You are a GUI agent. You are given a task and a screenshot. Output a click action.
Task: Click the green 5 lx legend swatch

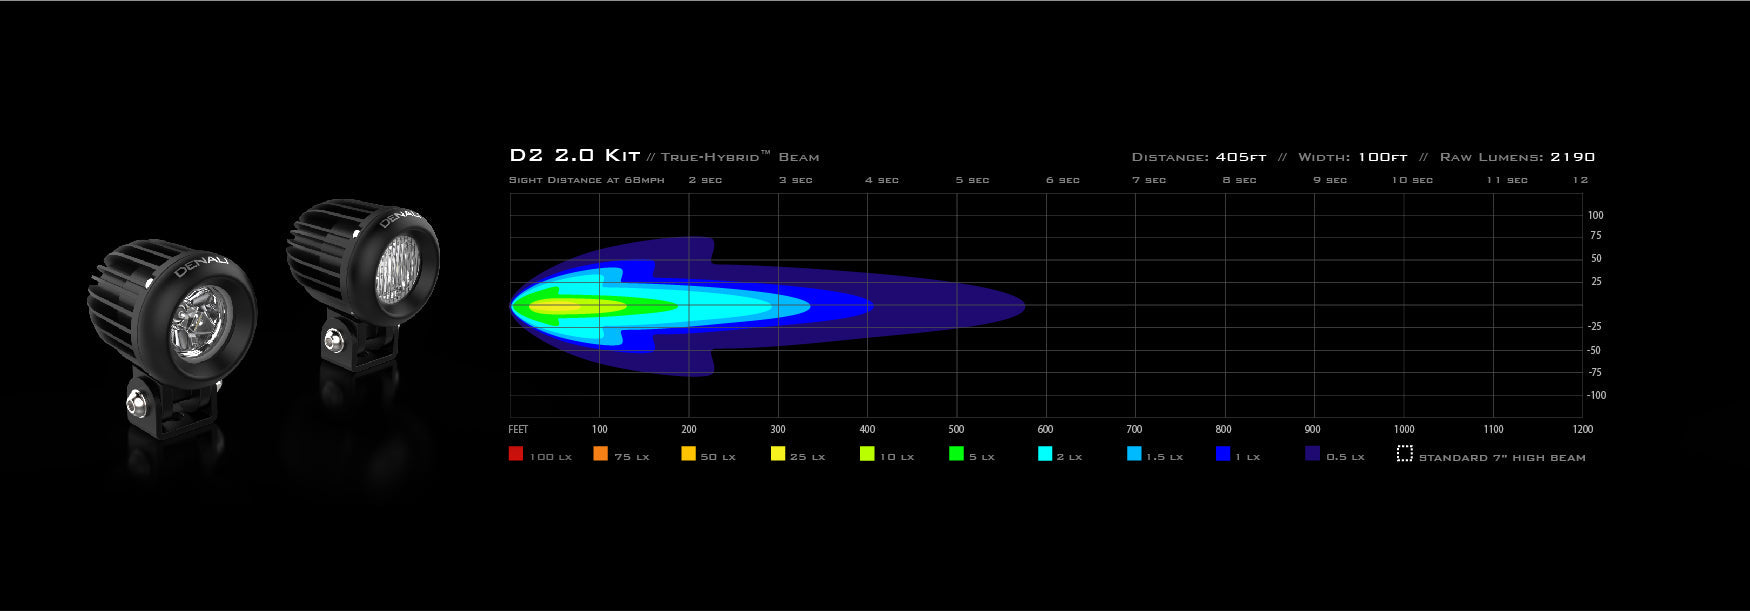(x=956, y=454)
